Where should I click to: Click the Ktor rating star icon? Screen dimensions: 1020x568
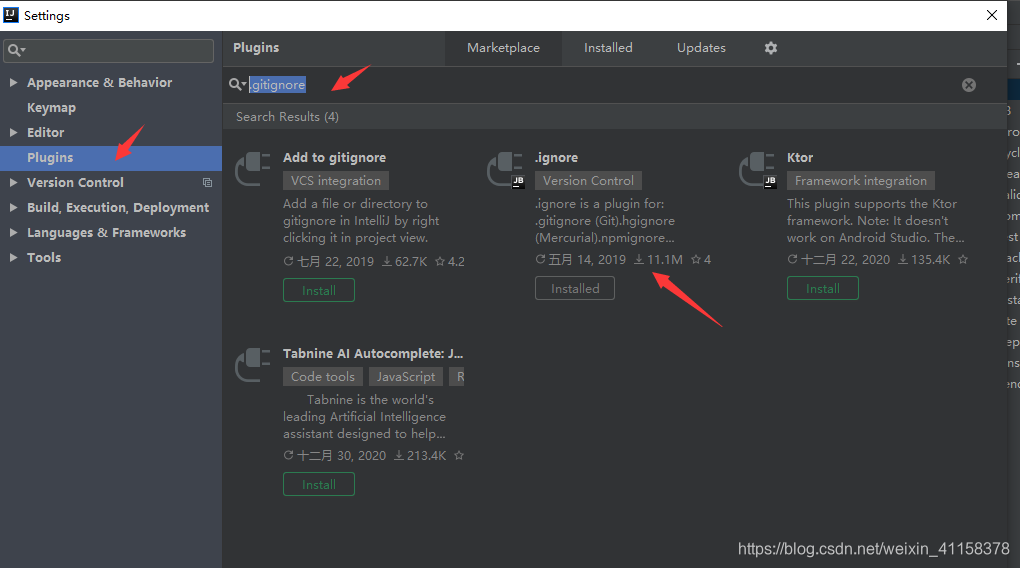click(963, 260)
